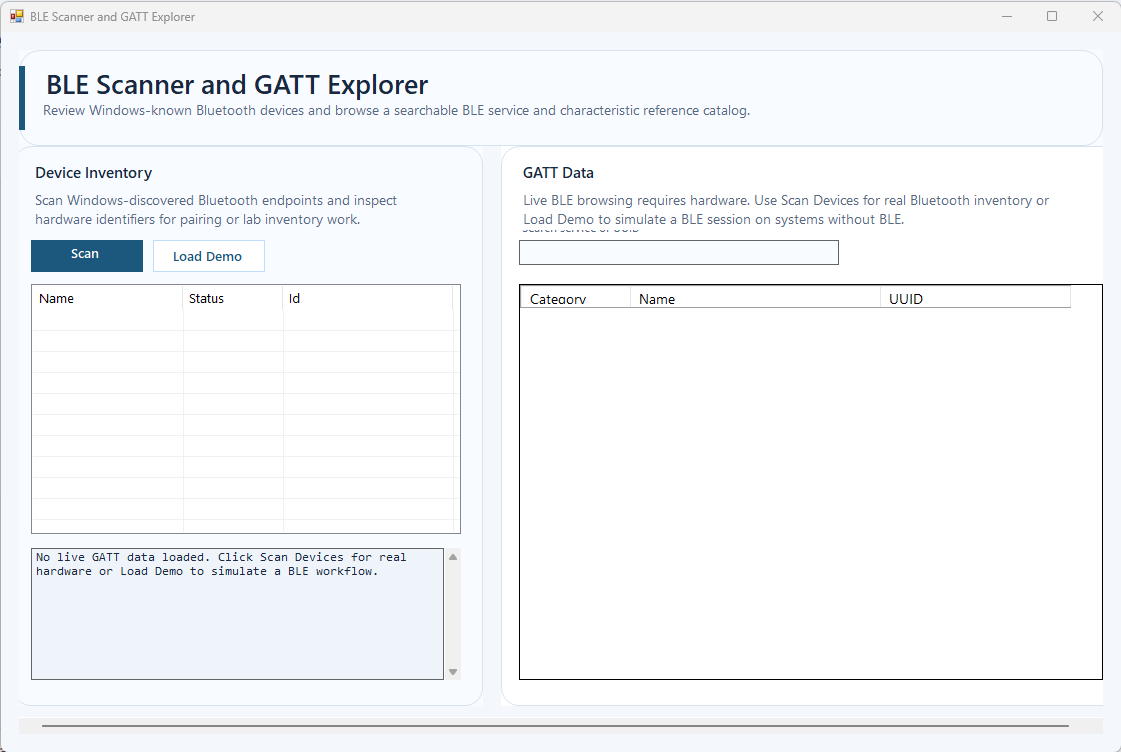Click the Load Demo button
The width and height of the screenshot is (1121, 752).
click(208, 256)
